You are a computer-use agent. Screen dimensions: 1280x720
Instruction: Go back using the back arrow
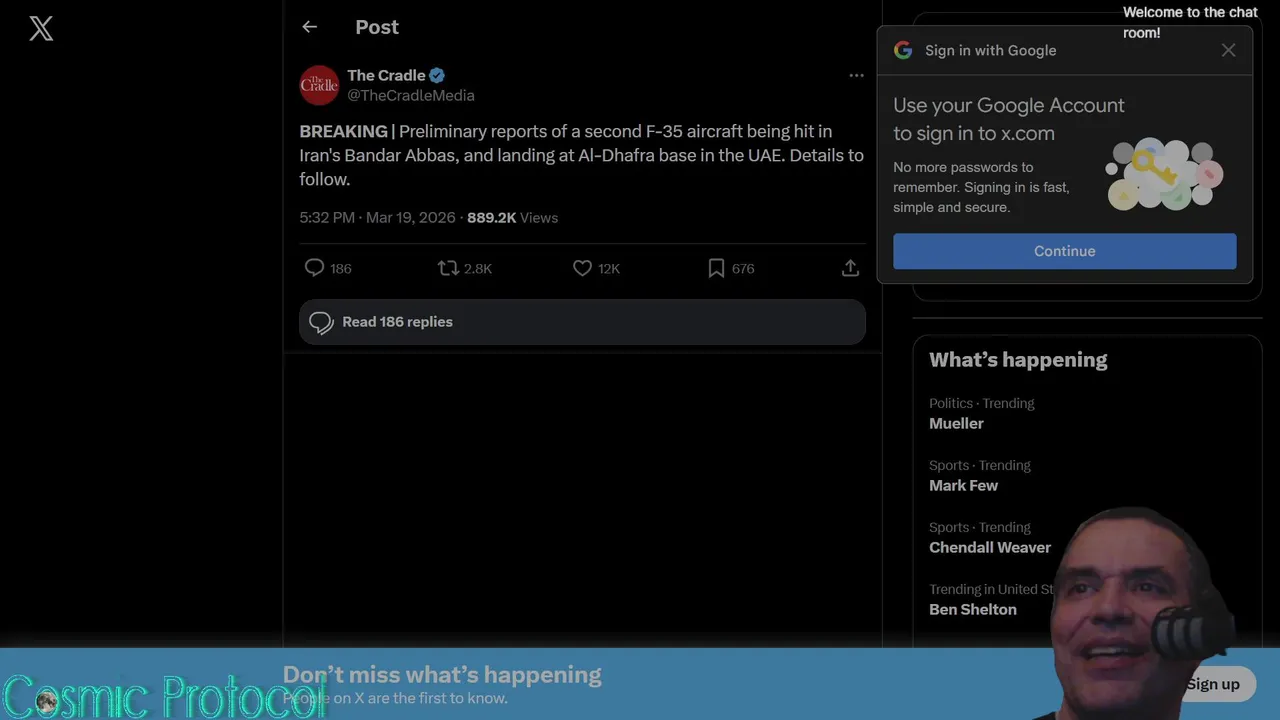(309, 27)
